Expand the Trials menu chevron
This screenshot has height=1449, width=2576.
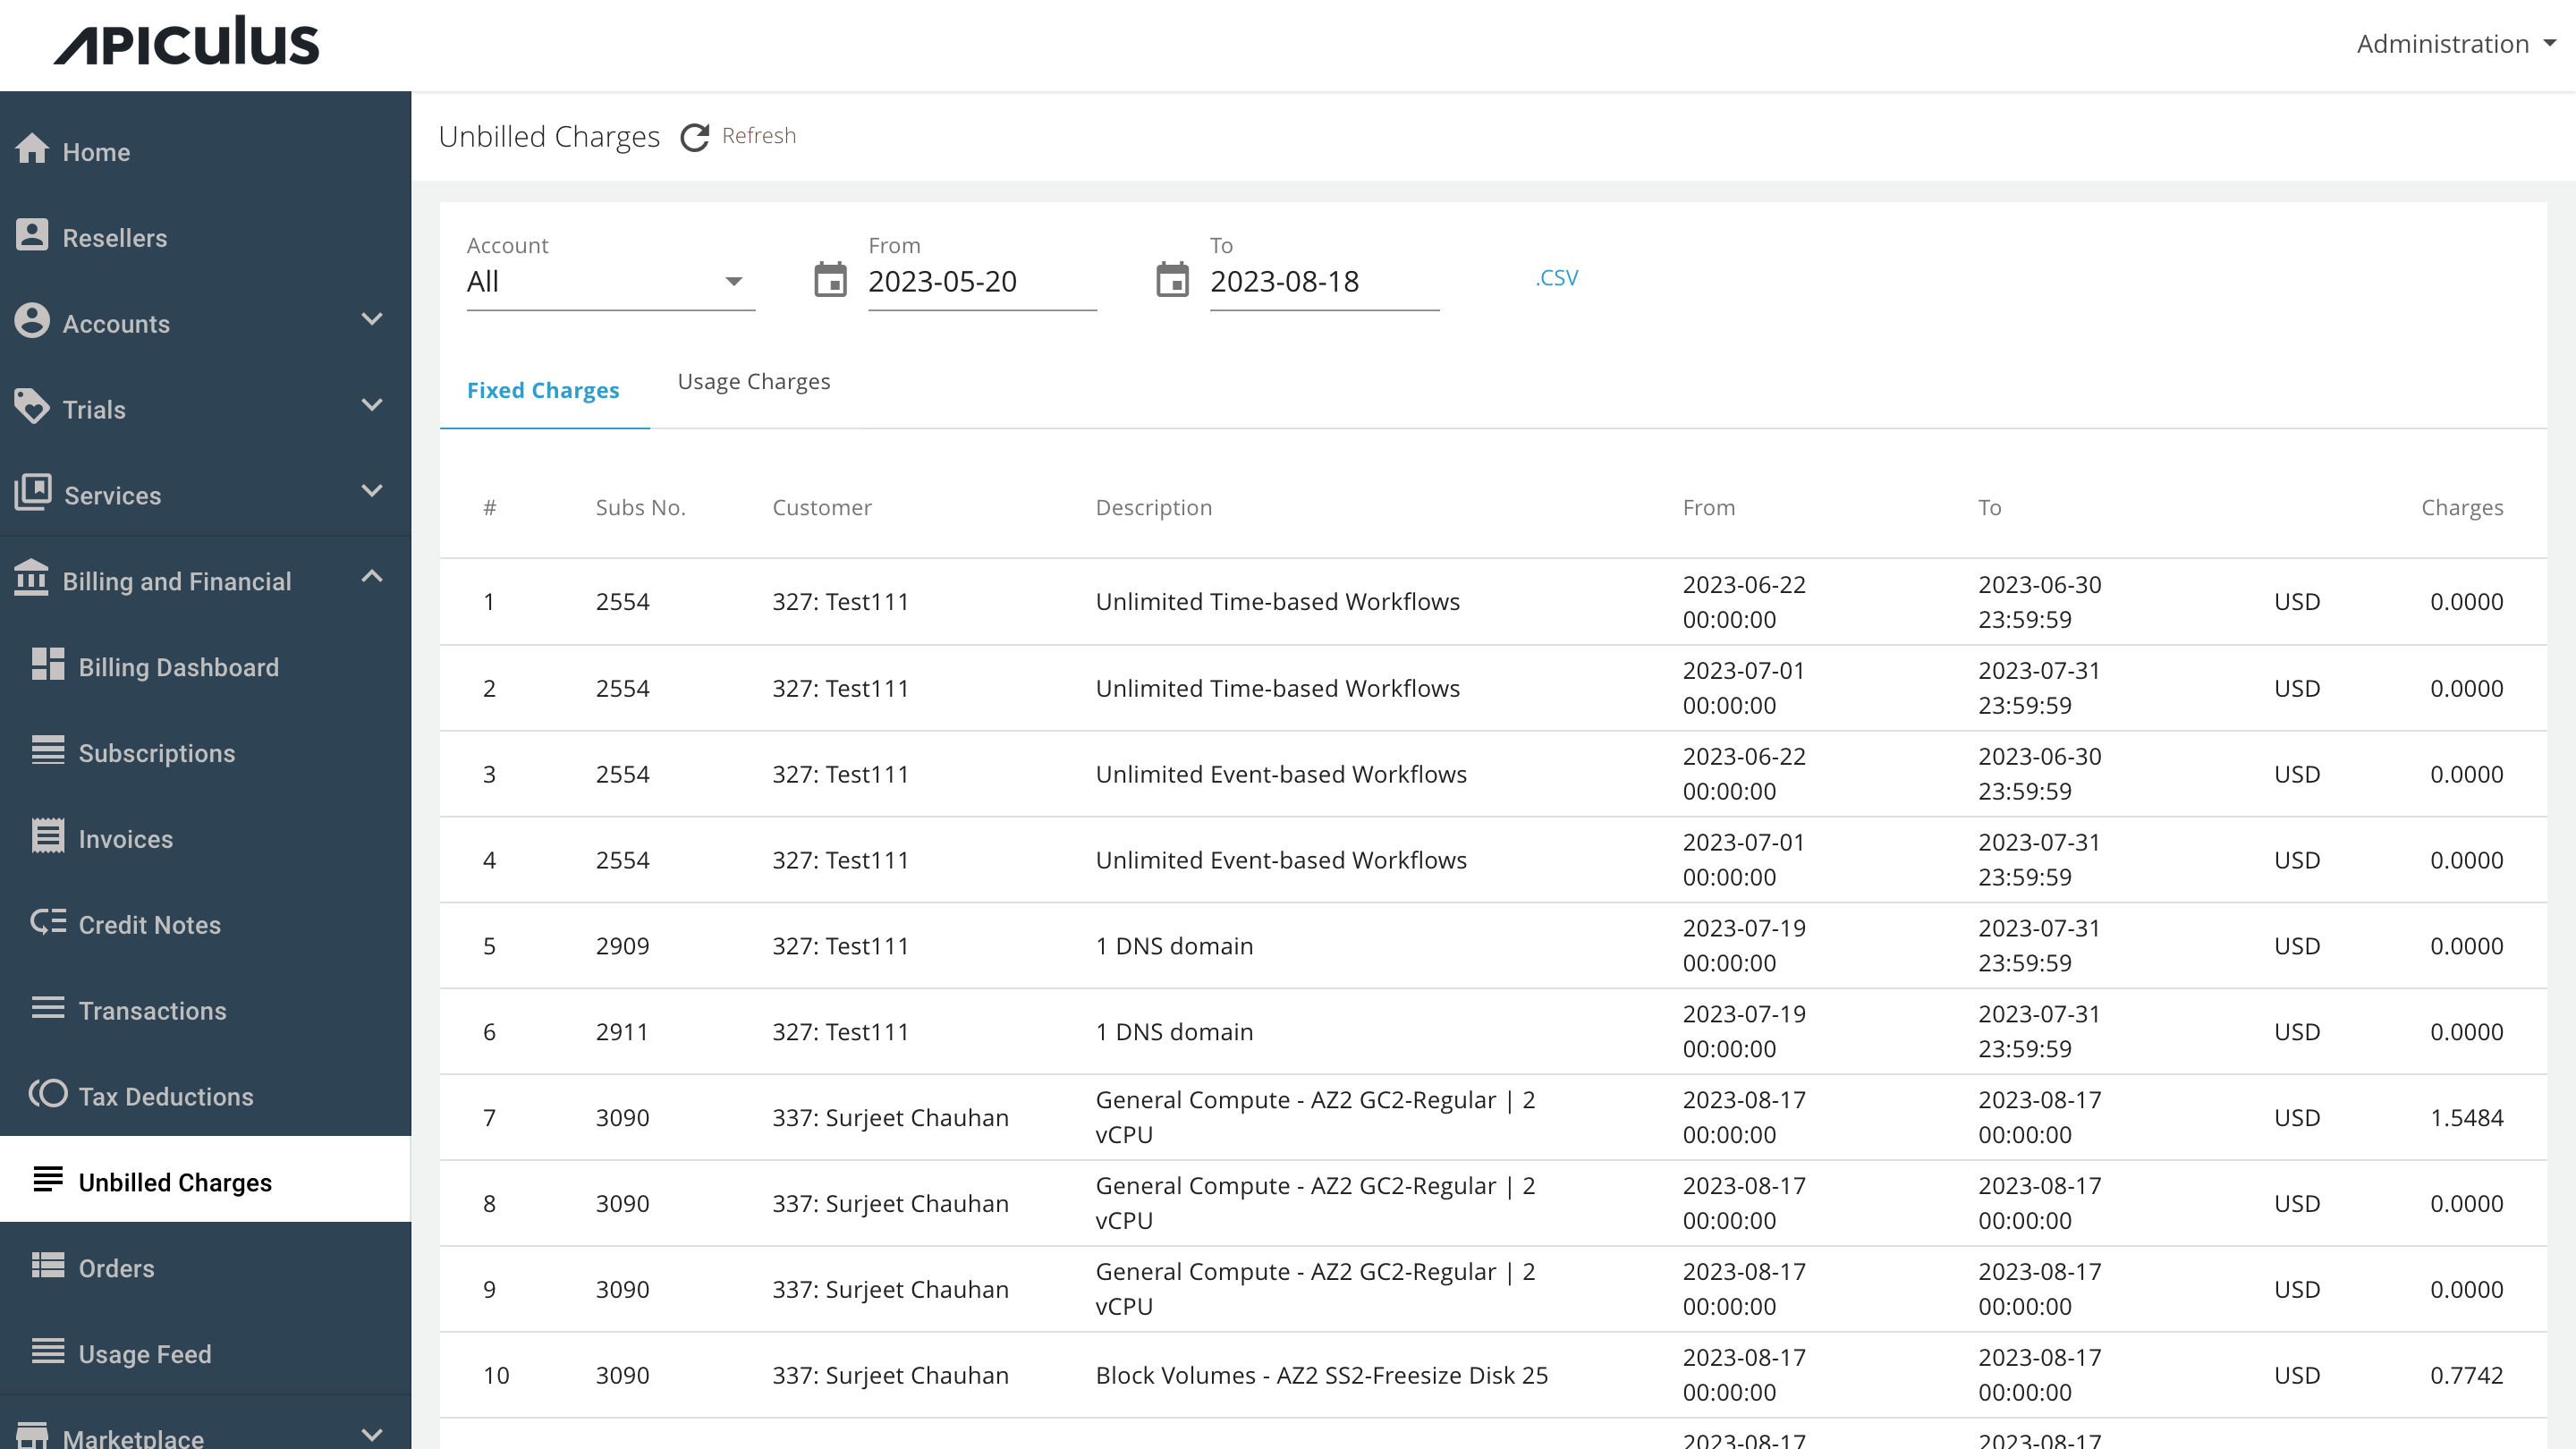(372, 406)
